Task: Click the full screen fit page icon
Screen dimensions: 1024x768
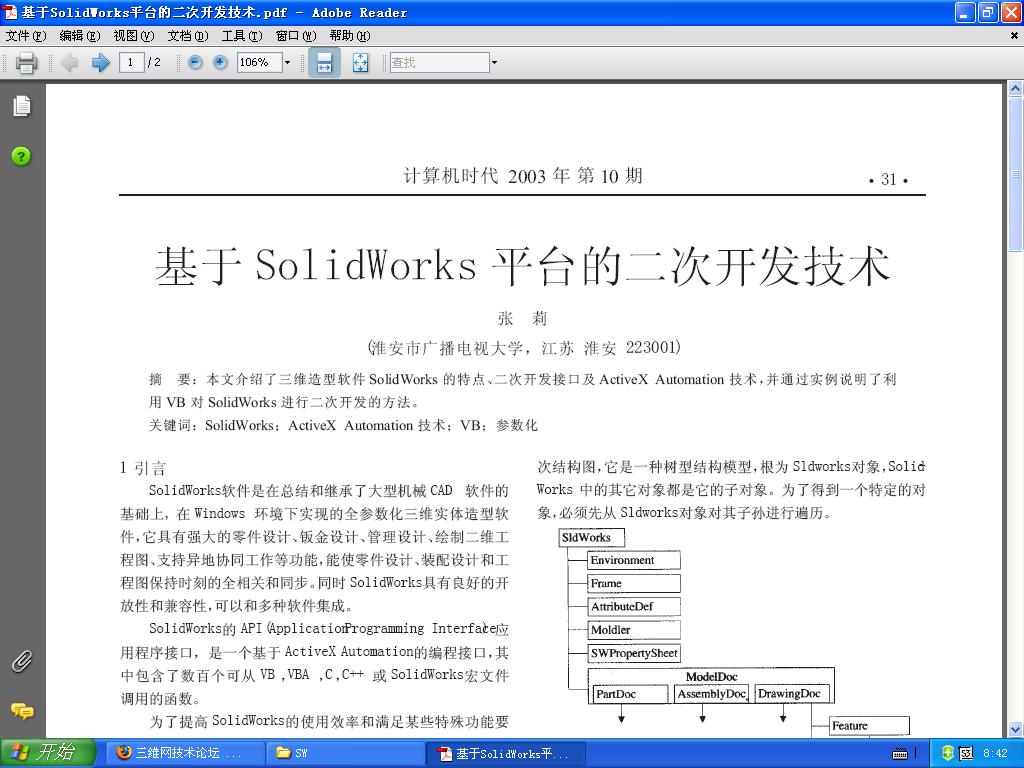Action: click(360, 63)
